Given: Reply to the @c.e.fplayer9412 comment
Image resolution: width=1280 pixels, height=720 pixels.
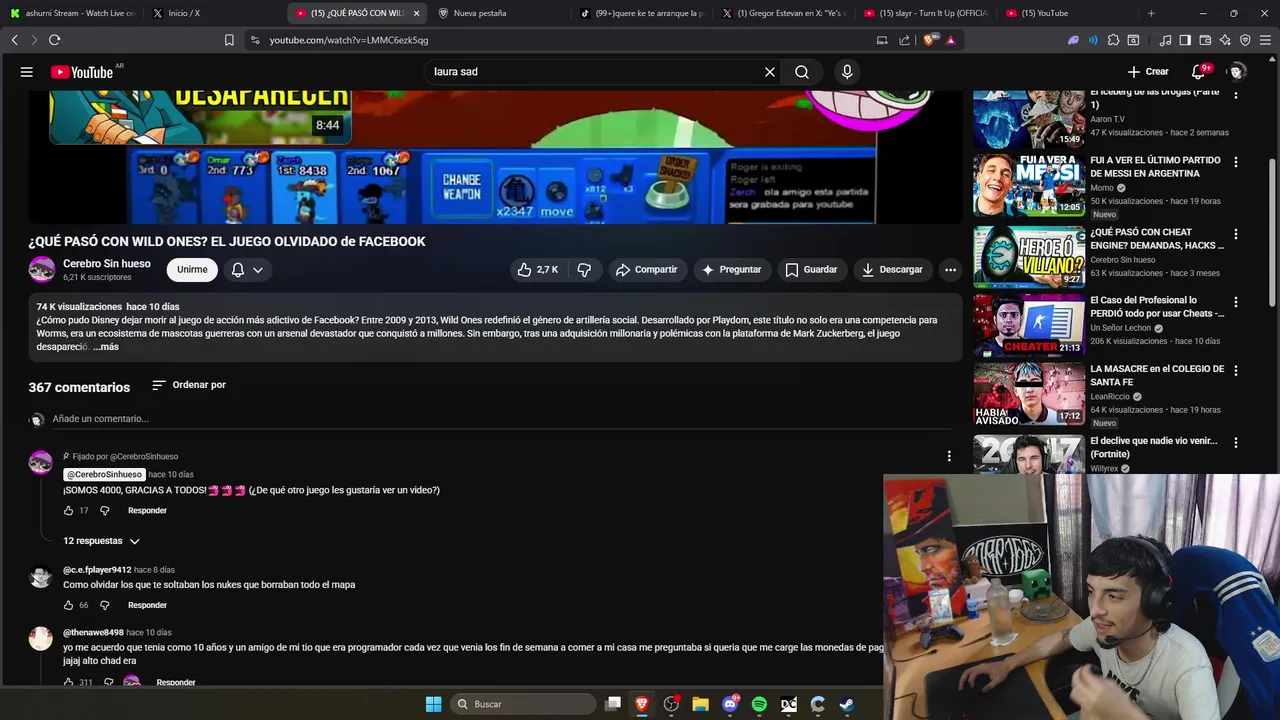Looking at the screenshot, I should pyautogui.click(x=147, y=605).
